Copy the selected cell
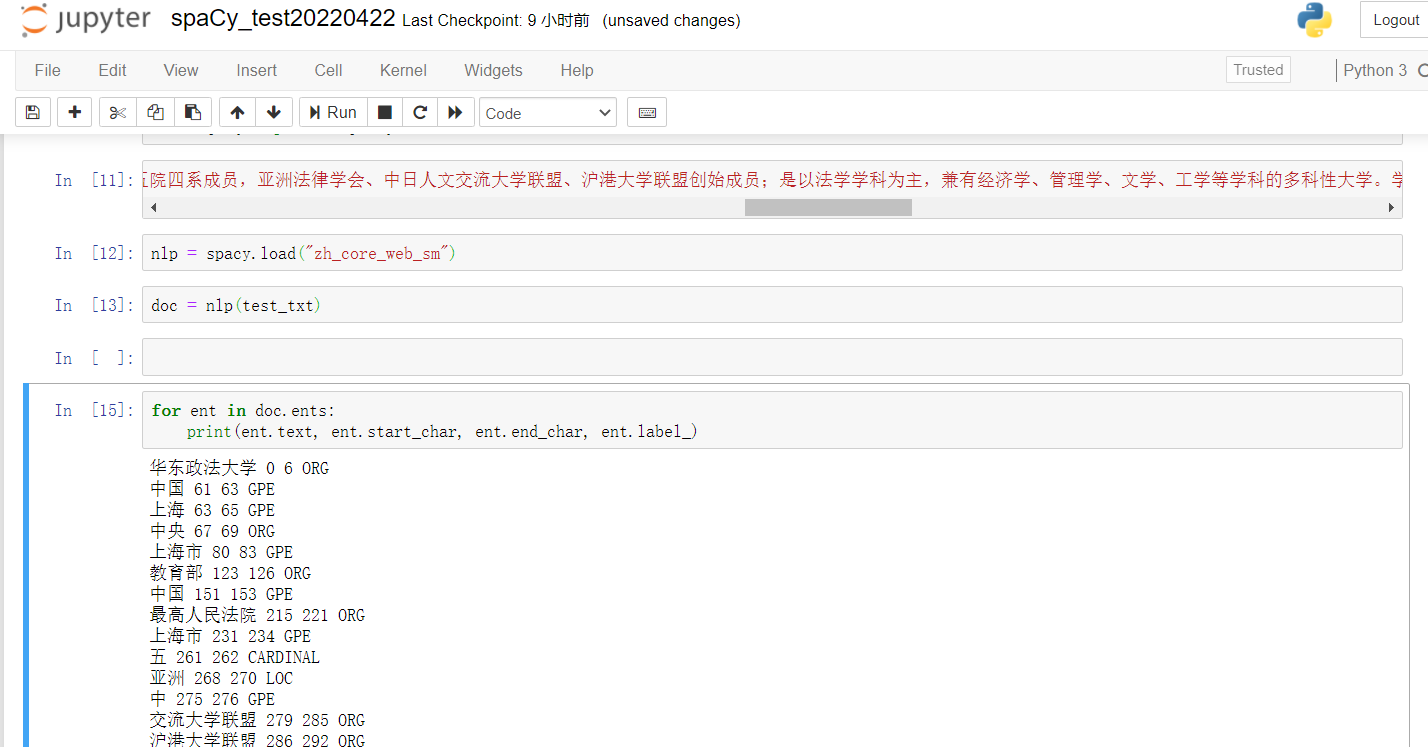This screenshot has width=1428, height=747. click(x=154, y=111)
